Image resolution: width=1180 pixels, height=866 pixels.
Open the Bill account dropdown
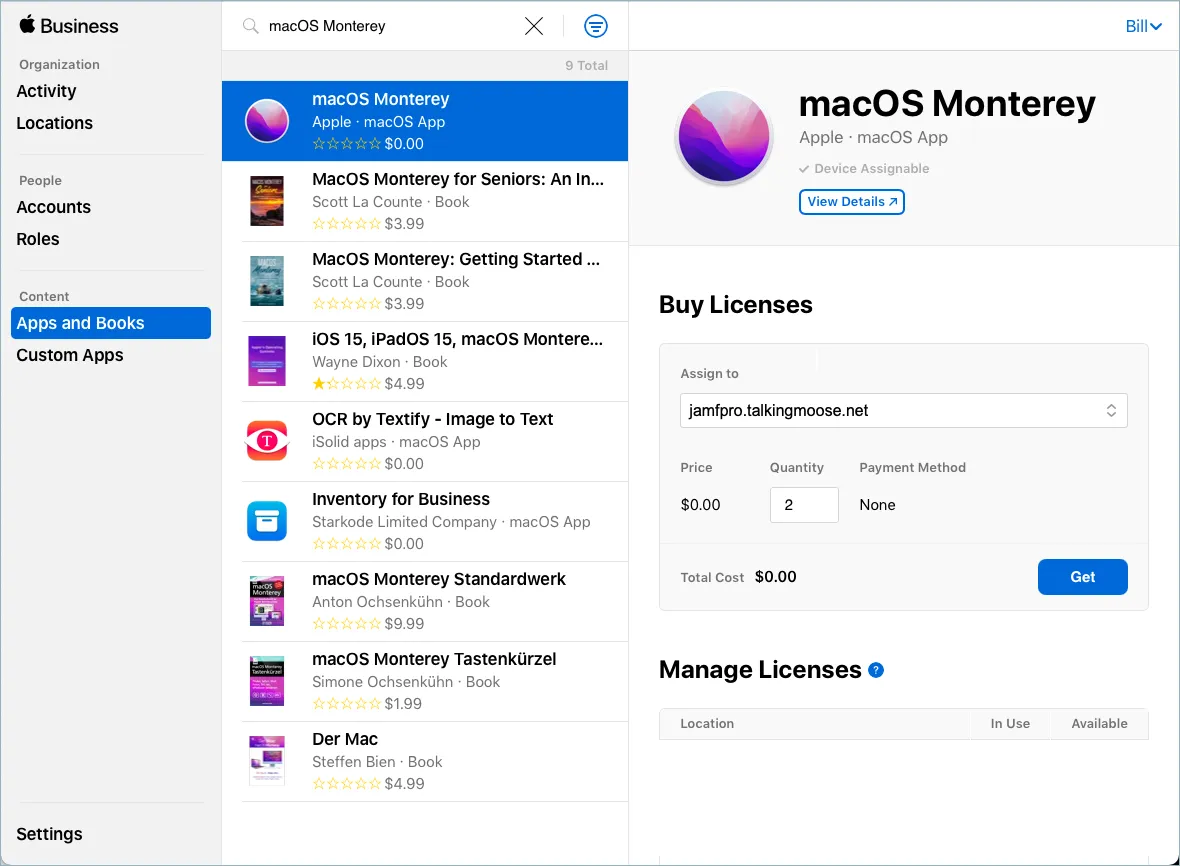tap(1143, 26)
